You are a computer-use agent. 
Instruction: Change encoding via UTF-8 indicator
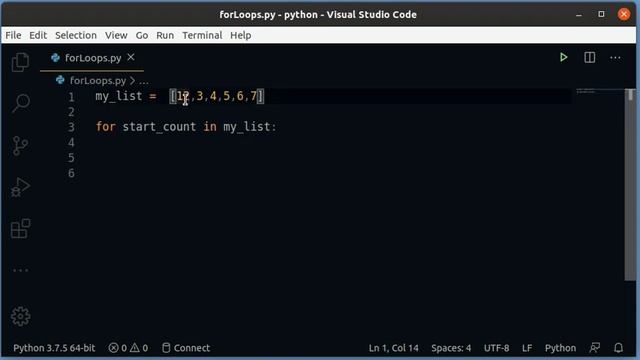[496, 348]
